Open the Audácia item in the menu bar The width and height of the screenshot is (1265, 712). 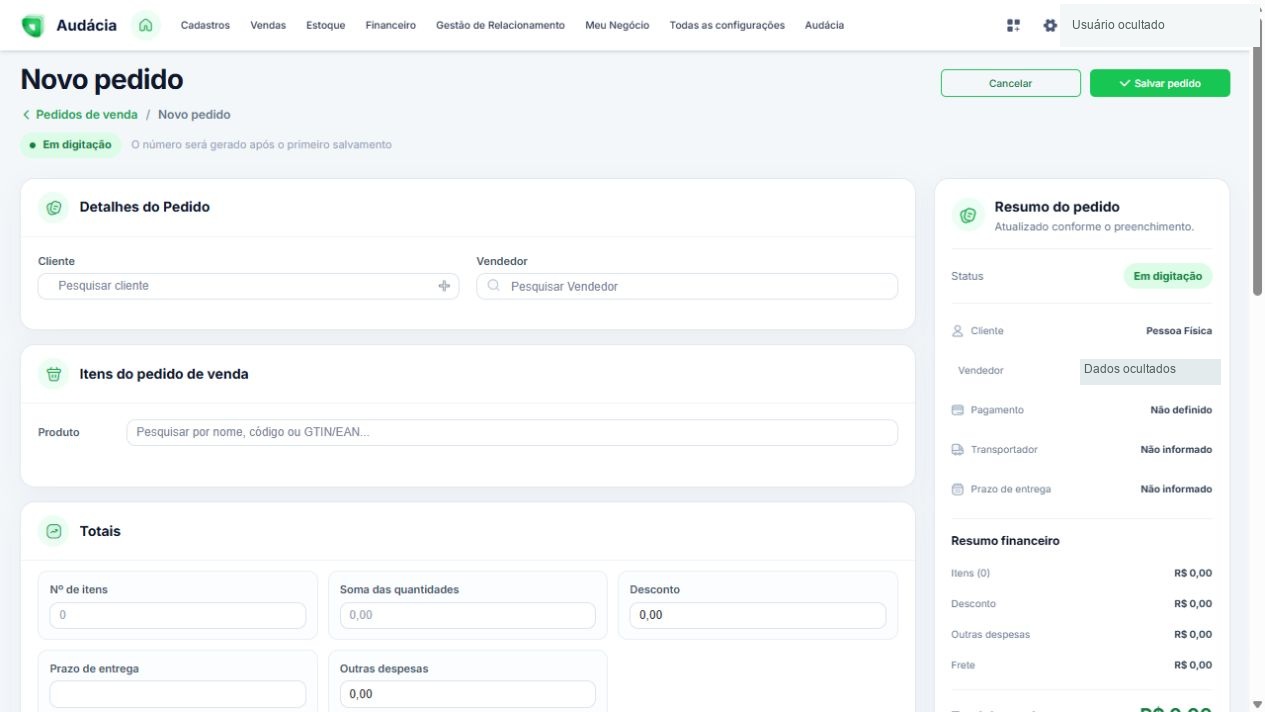click(824, 25)
